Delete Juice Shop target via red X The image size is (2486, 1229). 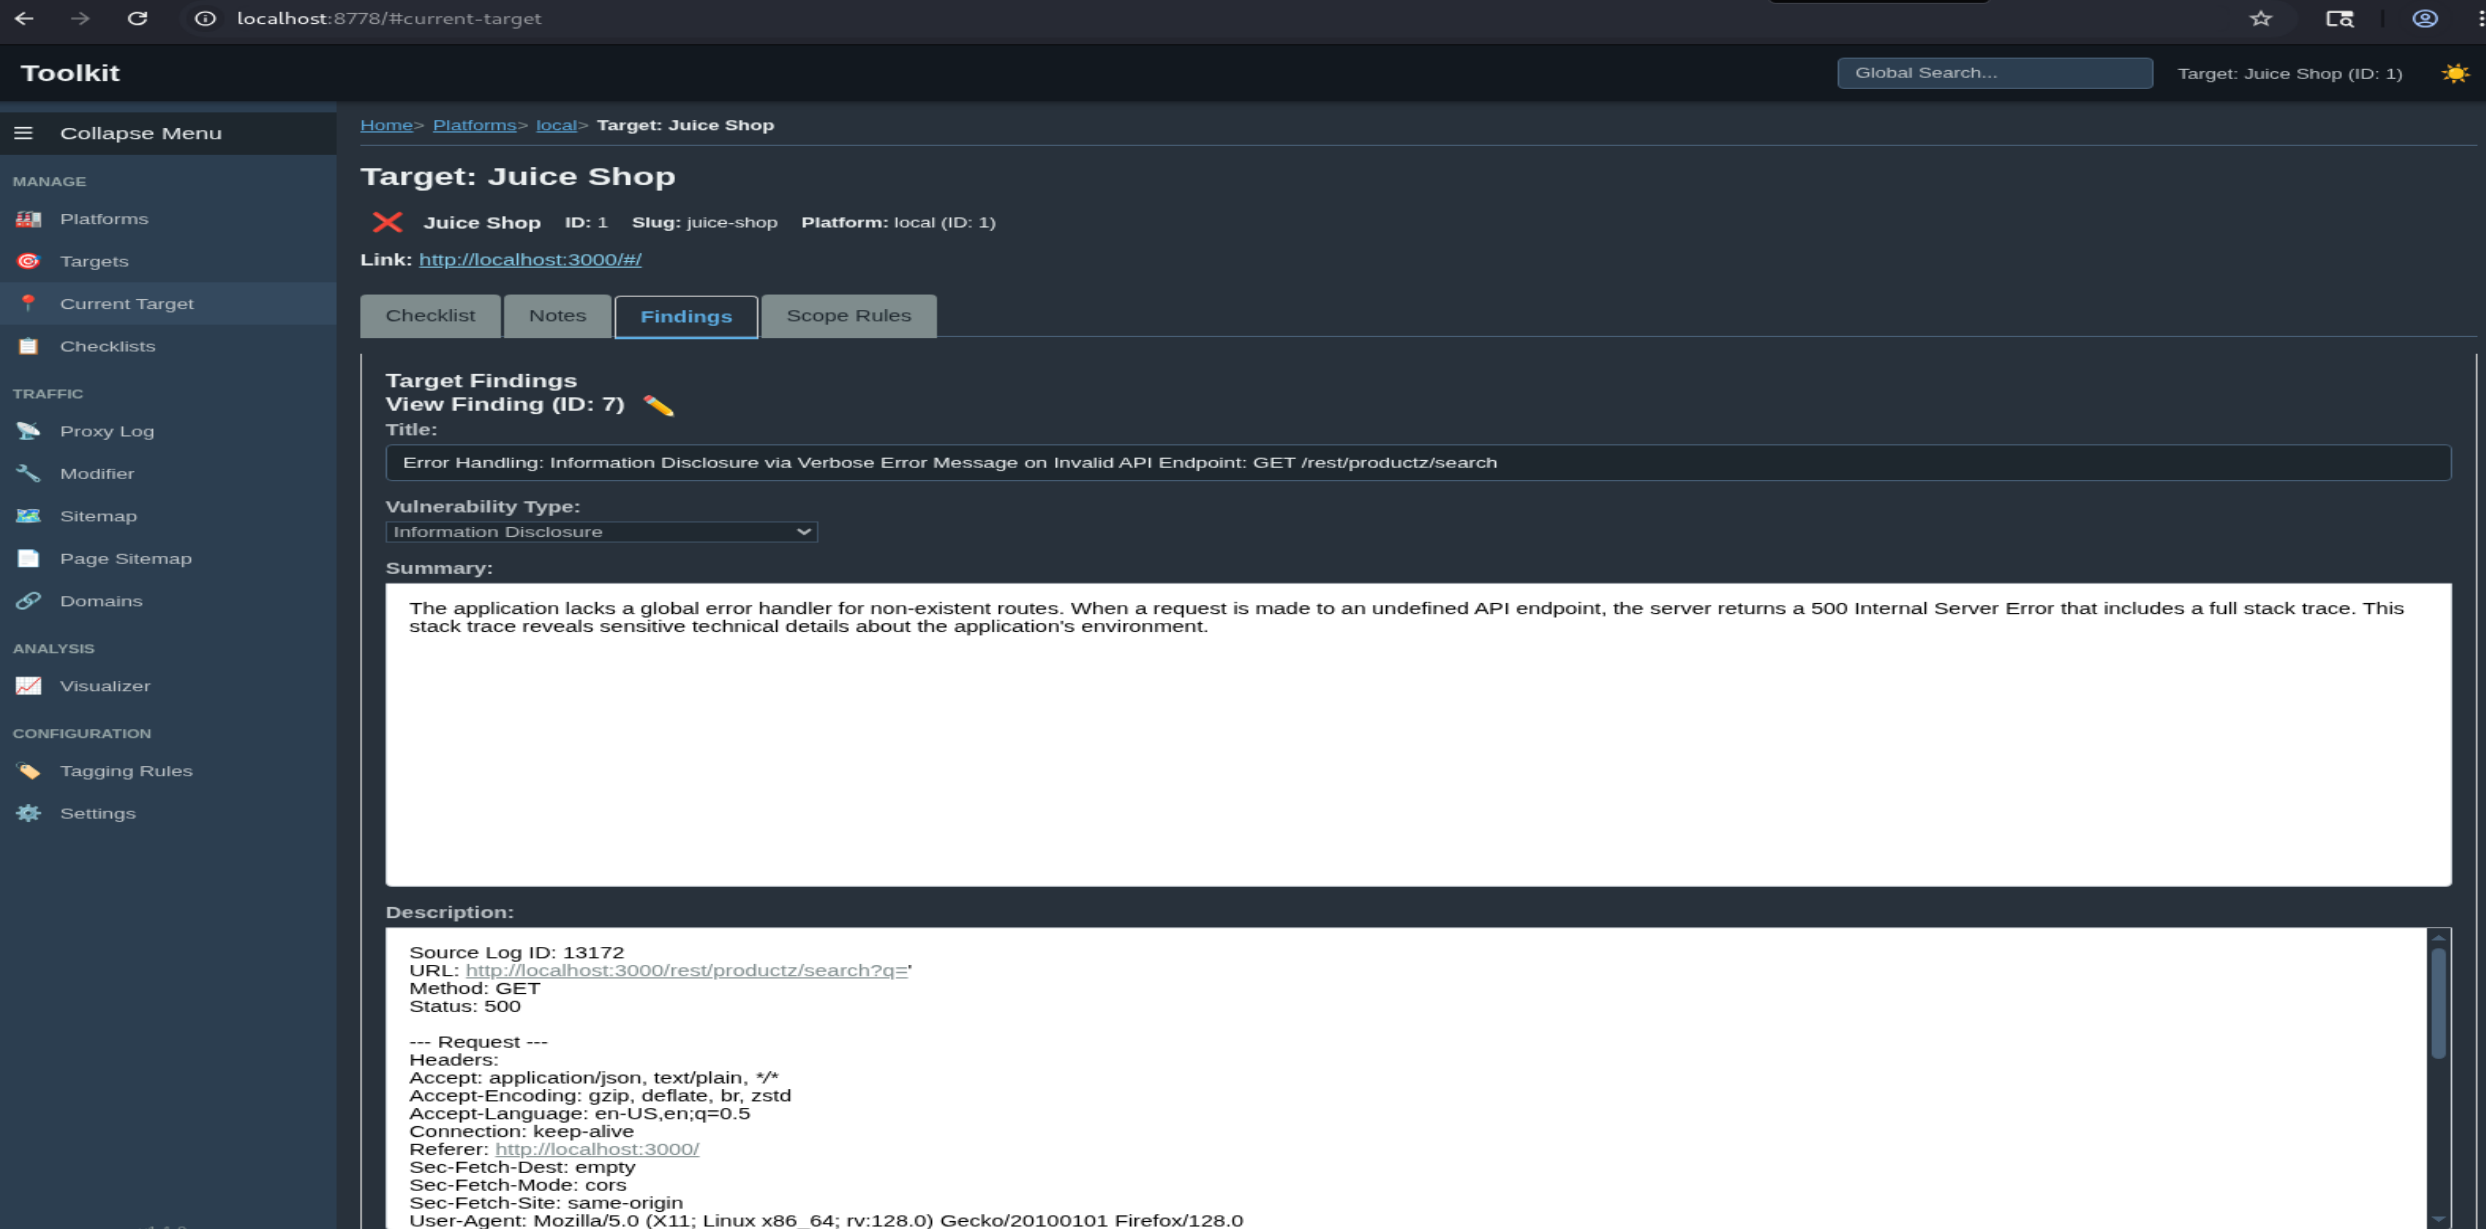click(387, 222)
